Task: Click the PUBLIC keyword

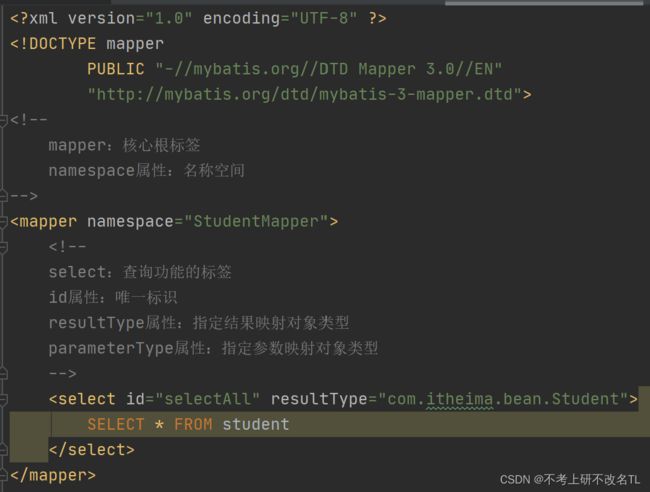Action: 116,69
